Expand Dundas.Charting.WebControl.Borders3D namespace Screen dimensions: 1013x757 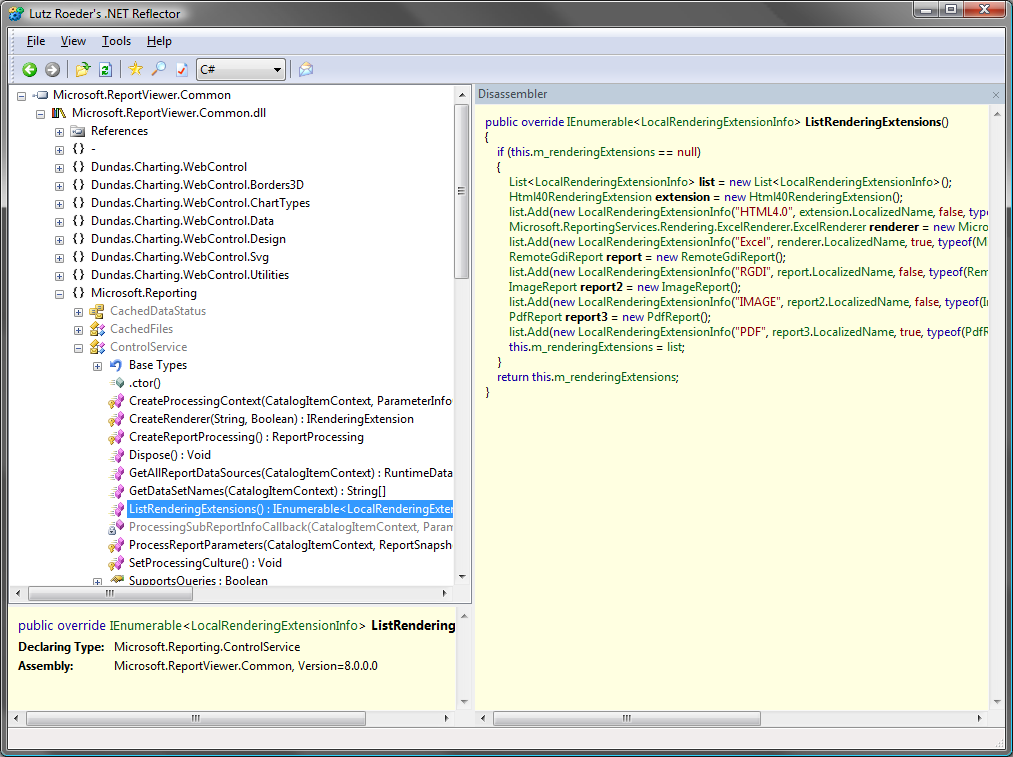point(59,186)
